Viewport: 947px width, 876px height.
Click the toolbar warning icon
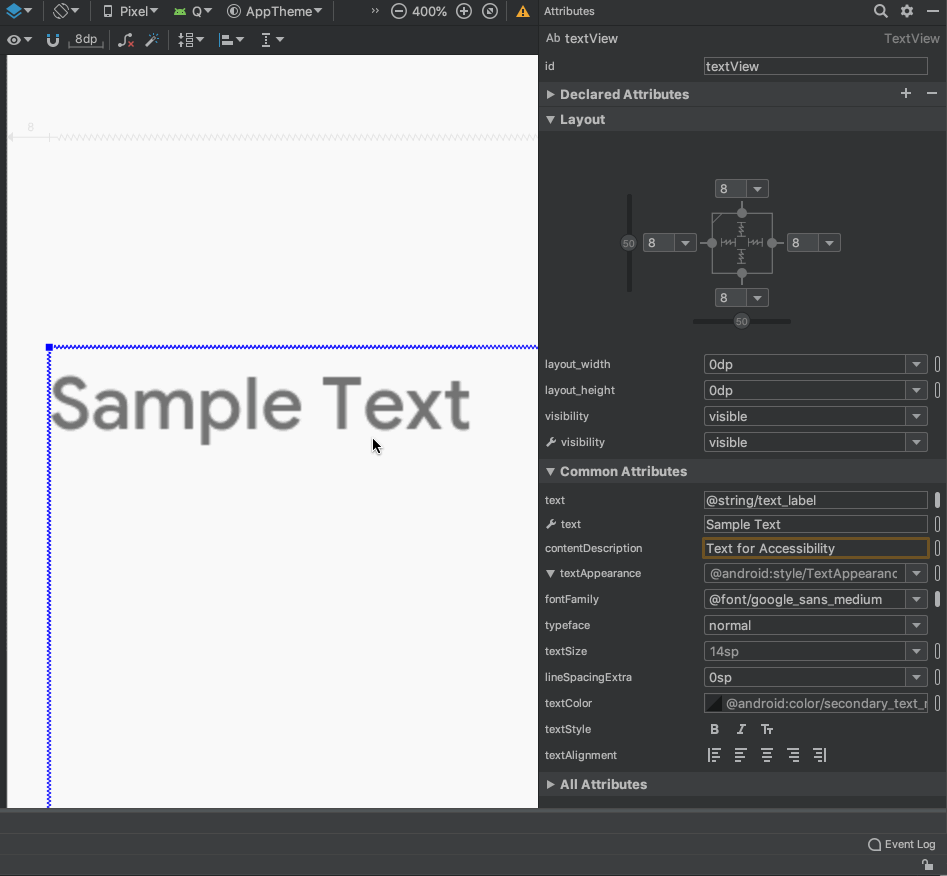click(521, 11)
